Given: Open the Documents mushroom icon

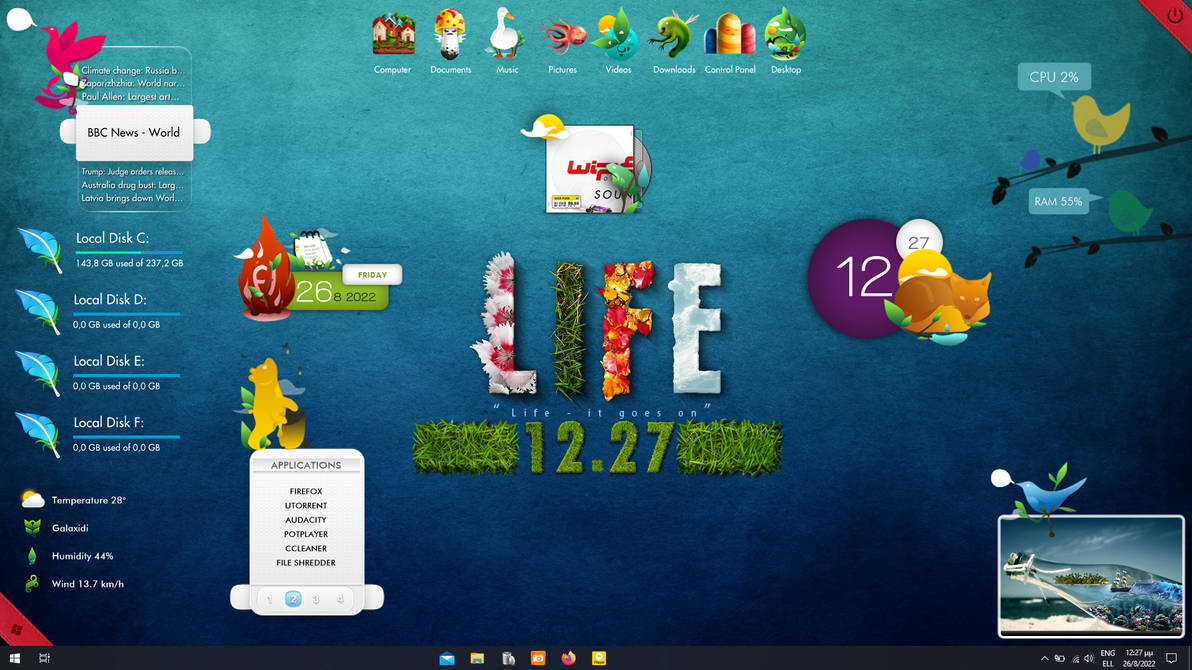Looking at the screenshot, I should click(449, 32).
